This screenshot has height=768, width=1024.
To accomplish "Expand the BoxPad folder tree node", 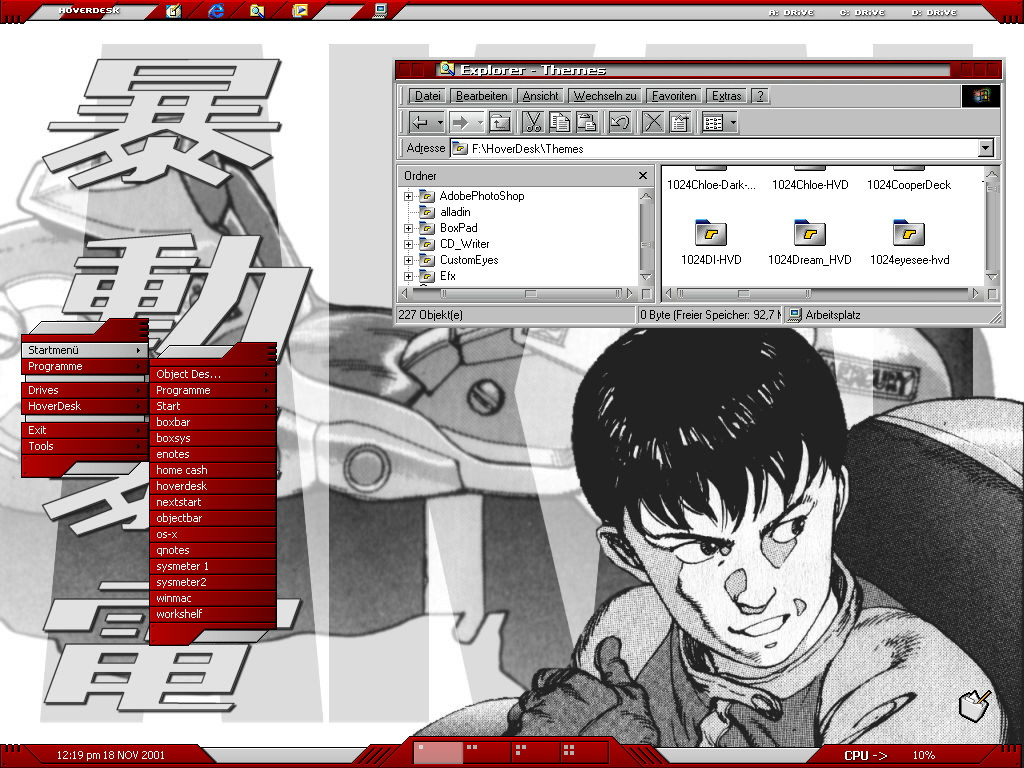I will (x=408, y=228).
